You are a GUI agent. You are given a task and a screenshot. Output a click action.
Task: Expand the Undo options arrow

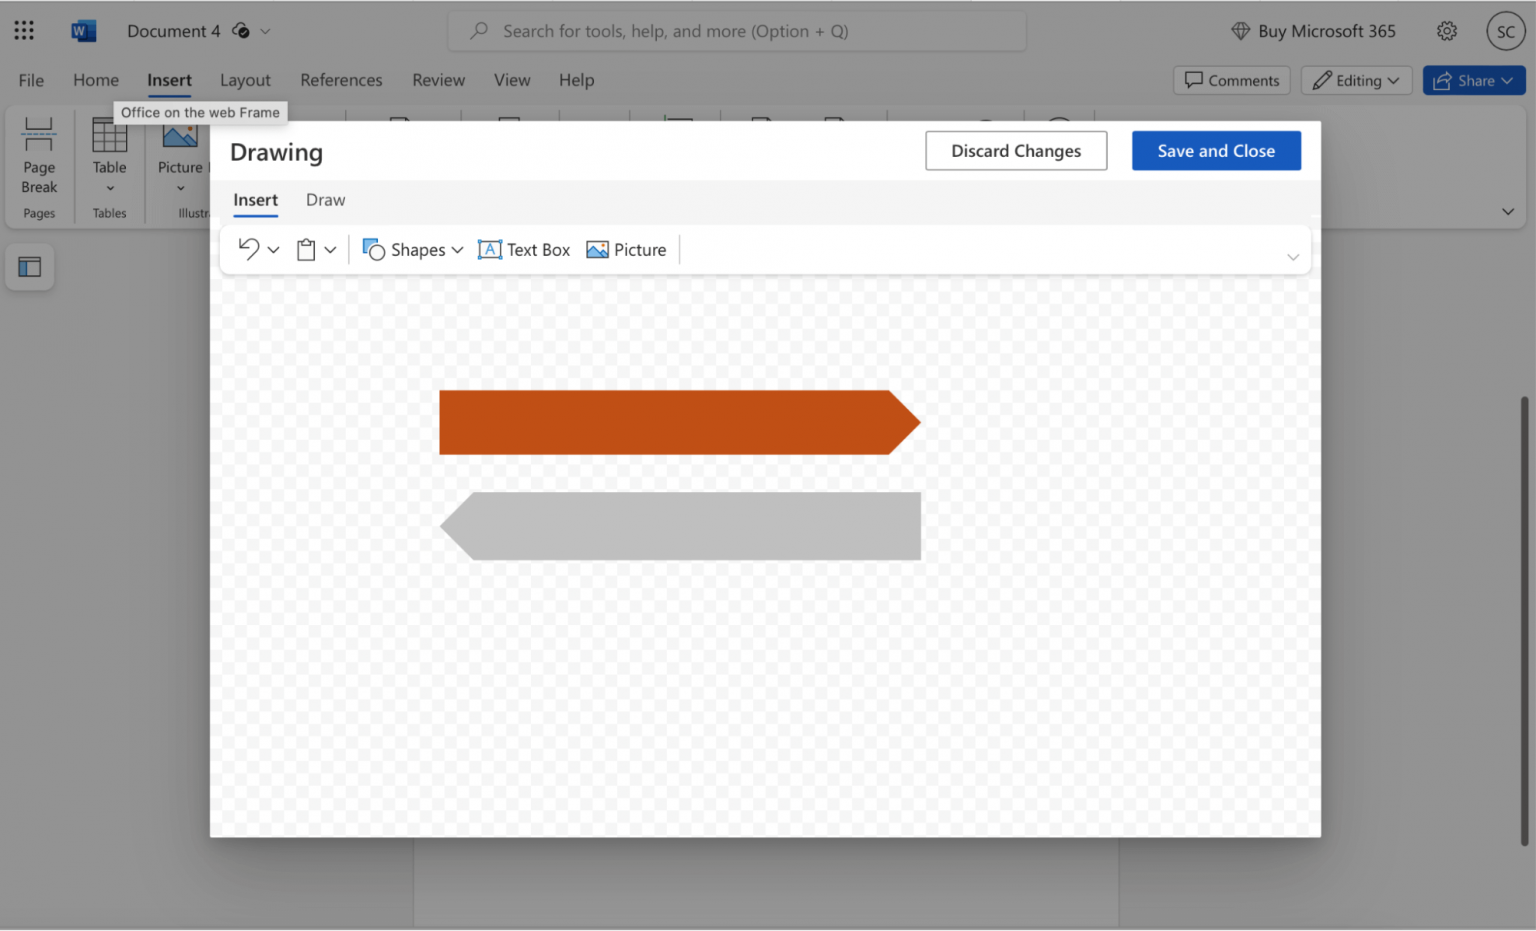274,250
